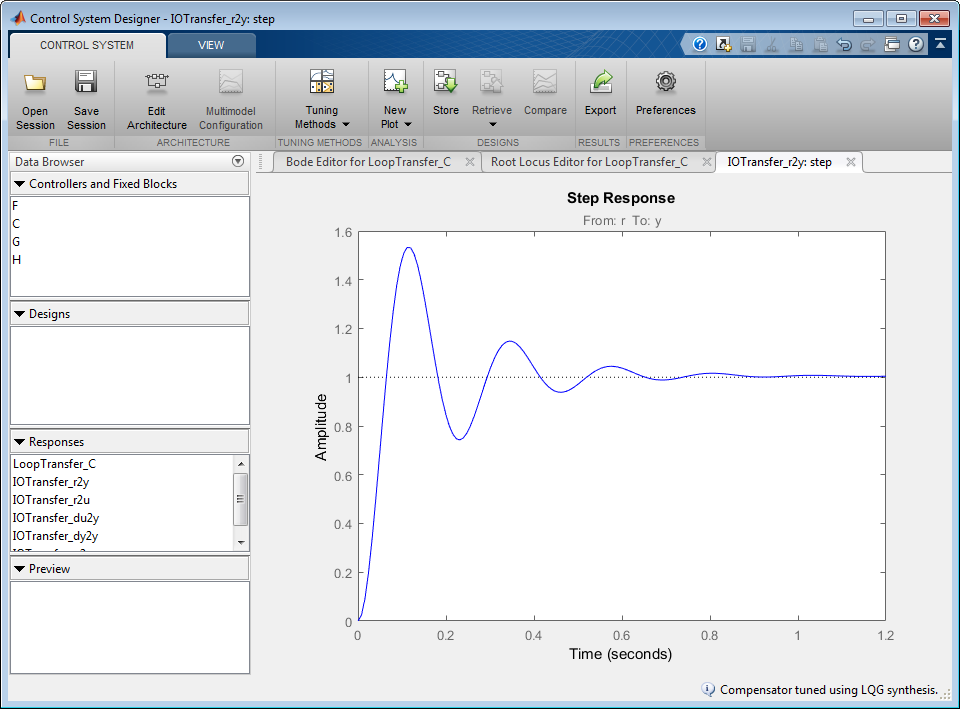Click the undo arrow icon
The image size is (960, 709).
click(x=844, y=44)
